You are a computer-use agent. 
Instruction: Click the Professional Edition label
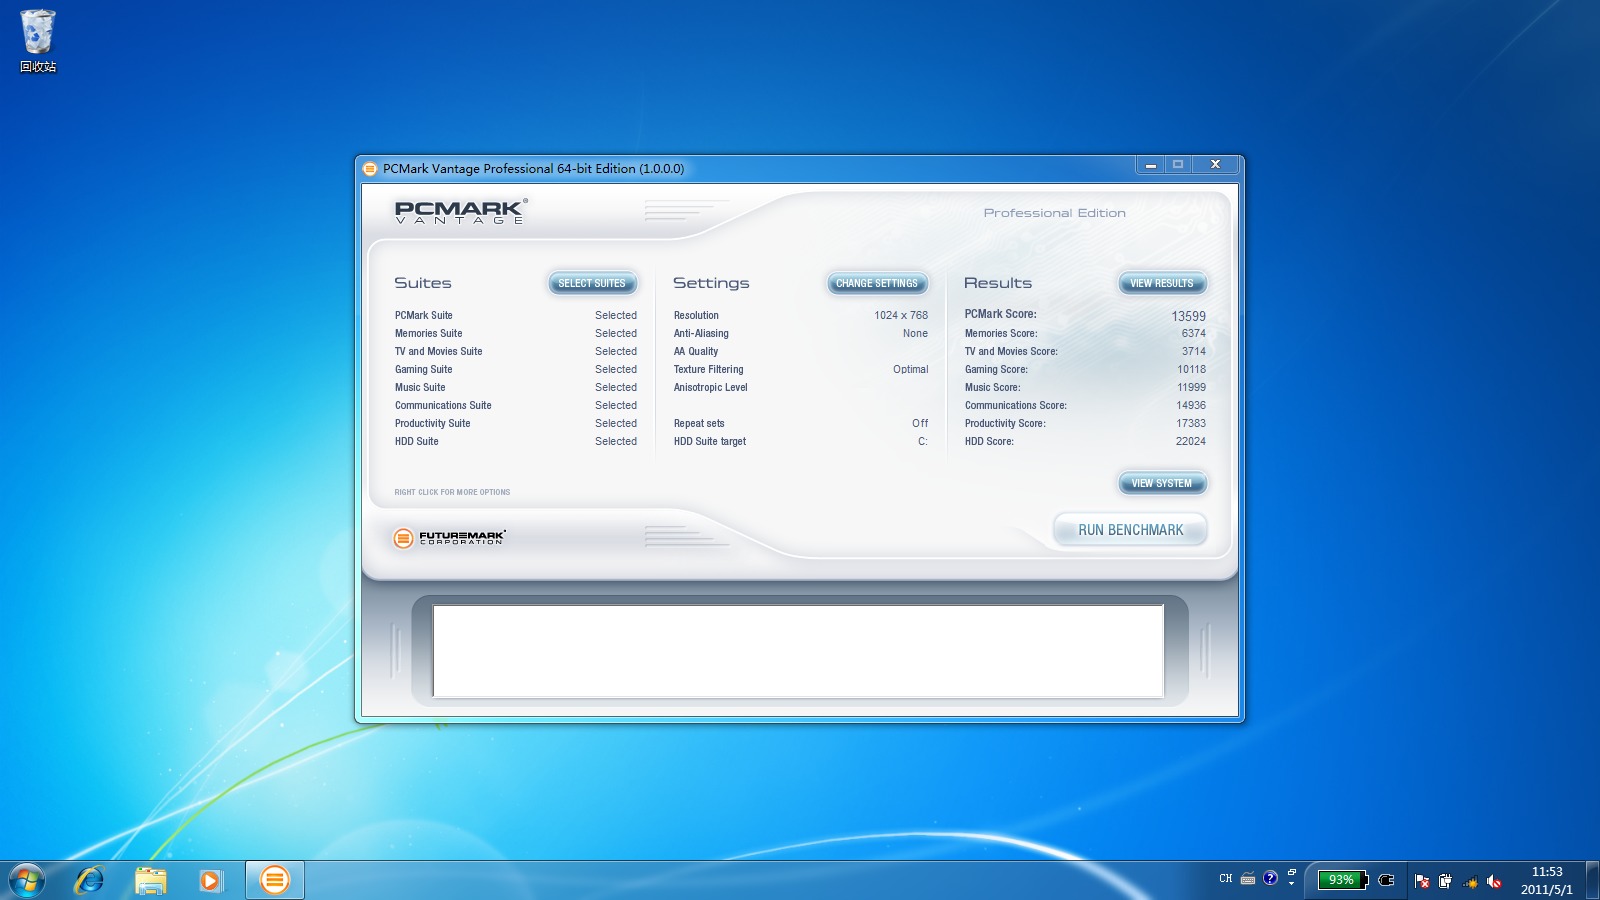coord(1054,213)
